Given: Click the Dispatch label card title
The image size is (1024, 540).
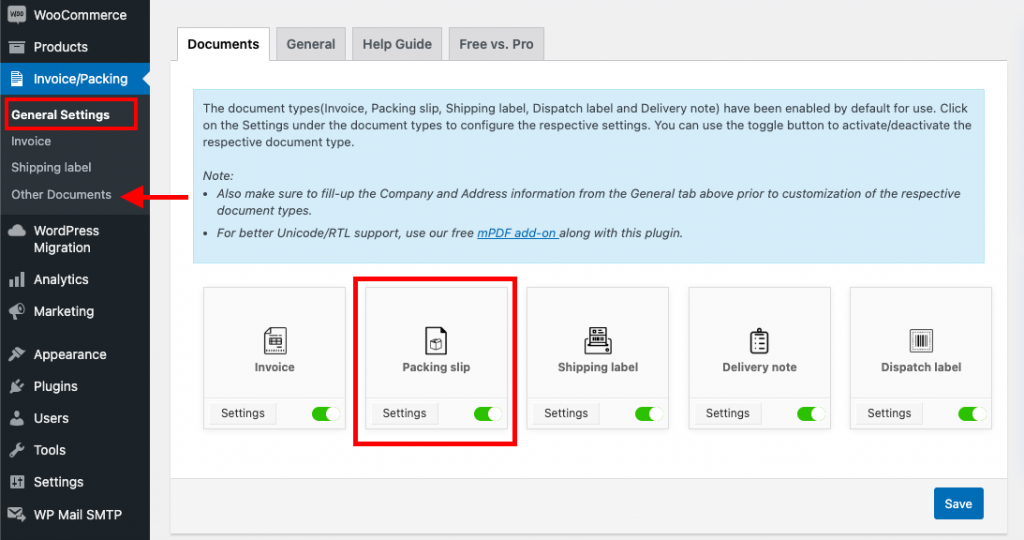Looking at the screenshot, I should click(x=921, y=367).
